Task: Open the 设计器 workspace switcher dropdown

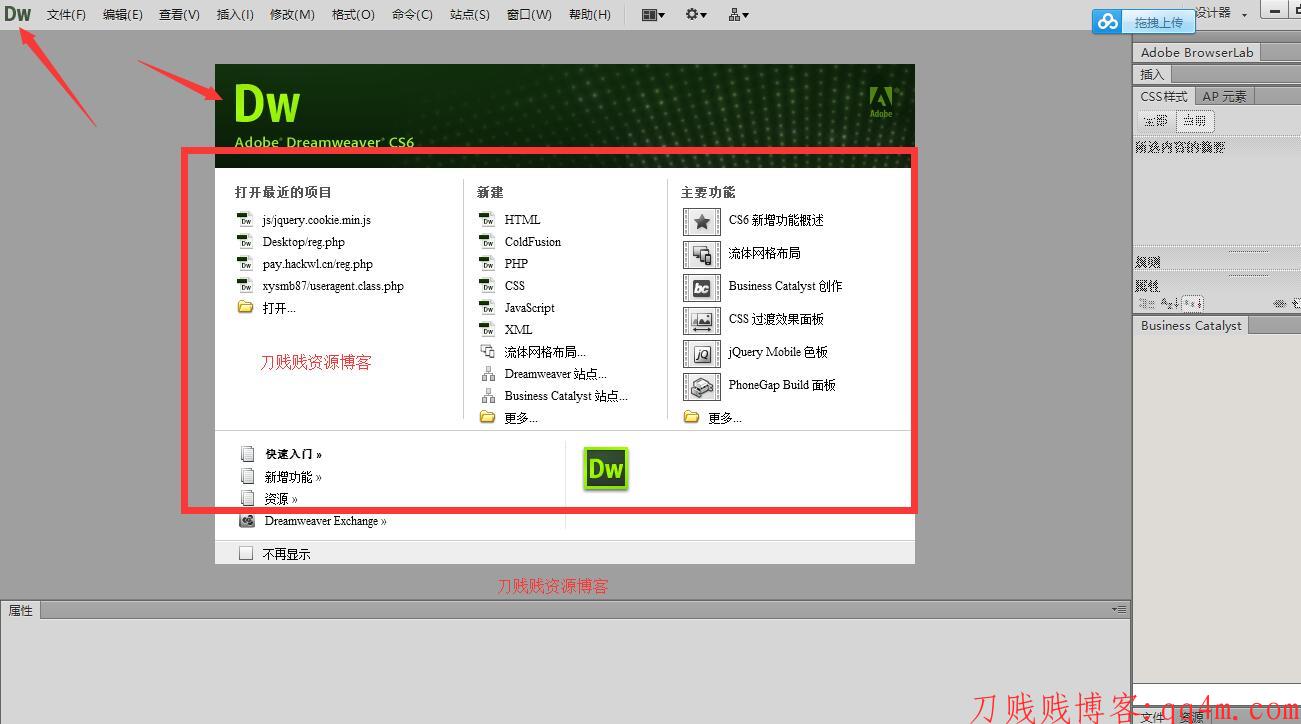Action: 1221,13
